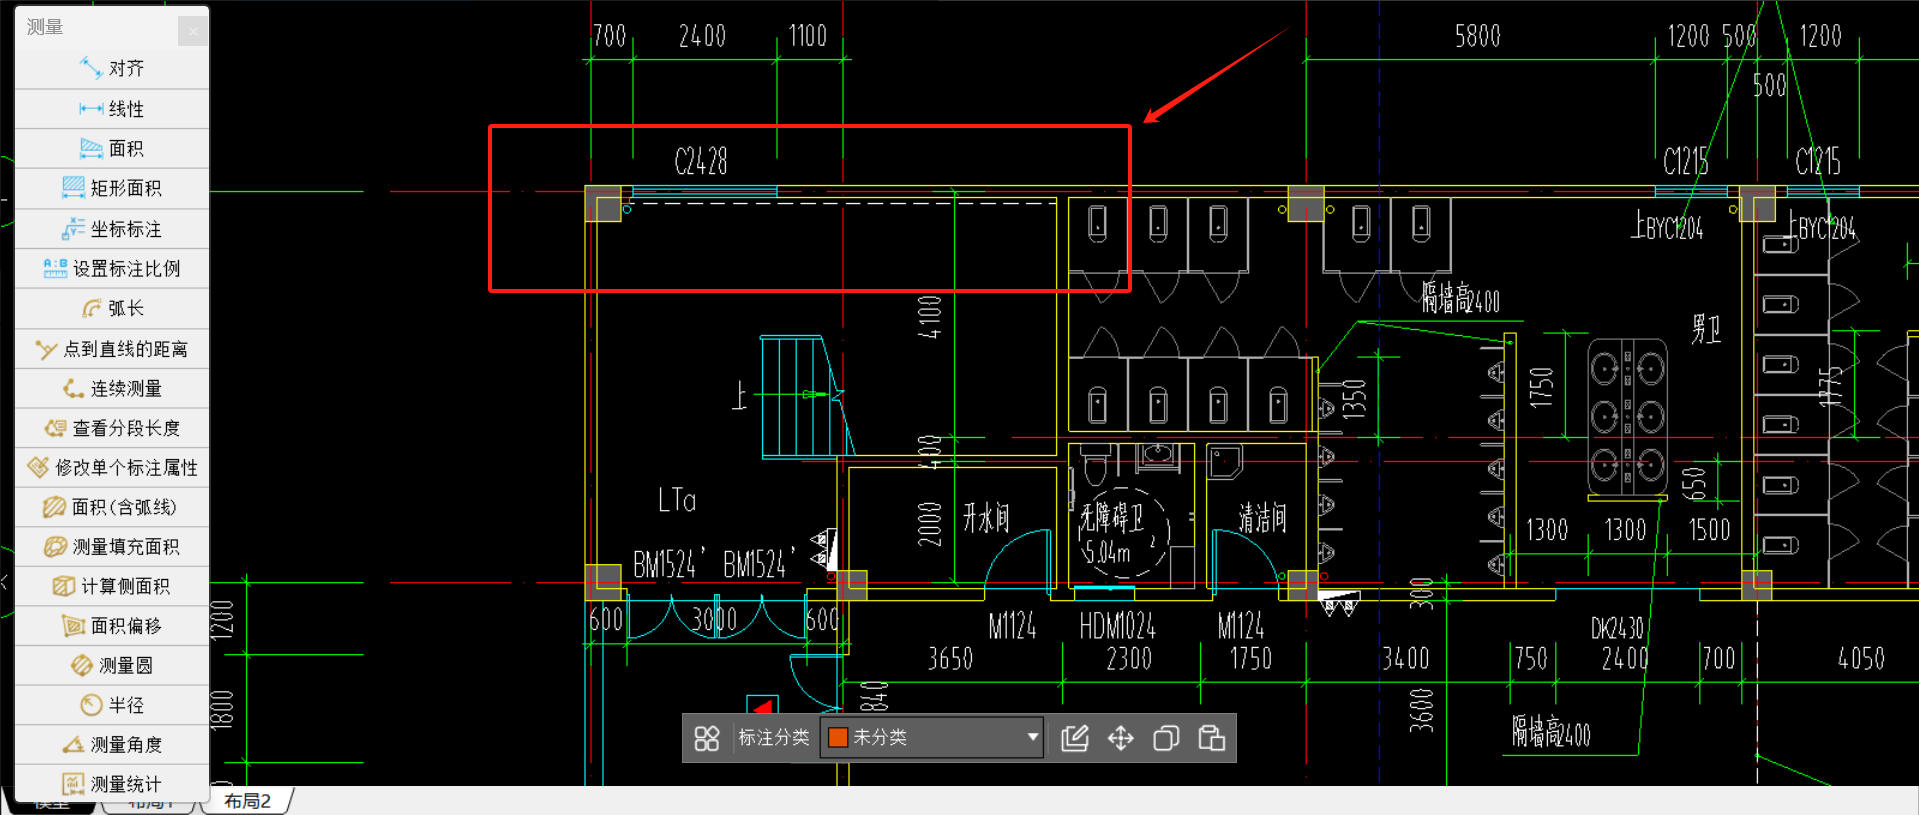Open 查看分段长度 segment length viewer
This screenshot has width=1919, height=815.
click(112, 428)
